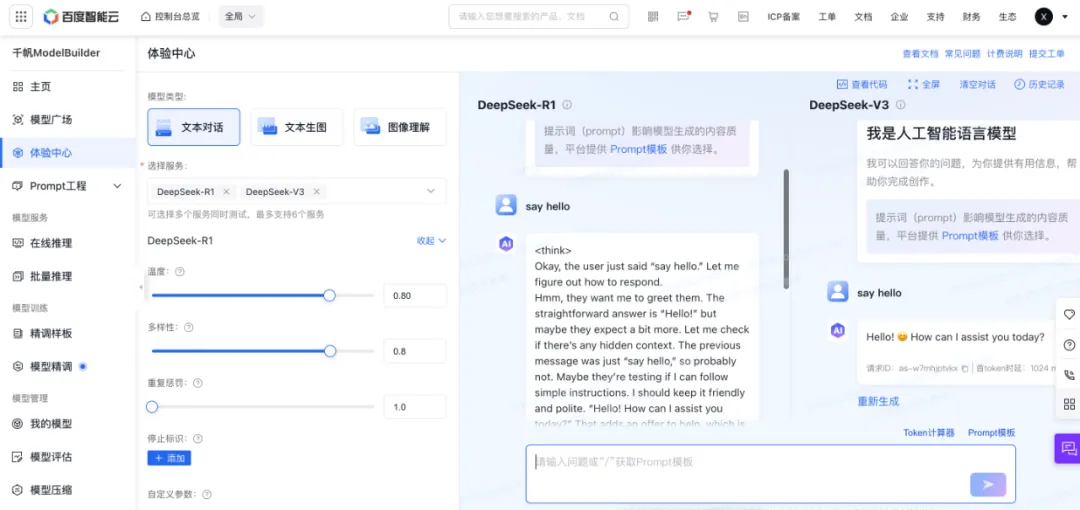Click the QR code icon in top bar
Screen dimensions: 1080x510
coord(653,17)
